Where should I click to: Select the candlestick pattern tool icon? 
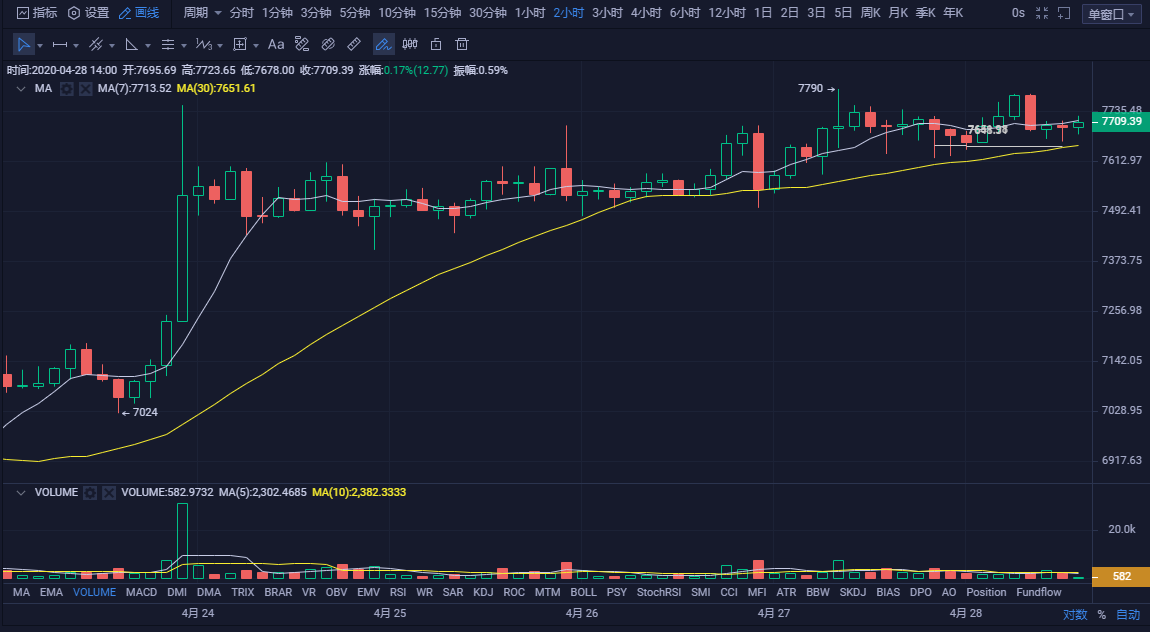pyautogui.click(x=410, y=45)
